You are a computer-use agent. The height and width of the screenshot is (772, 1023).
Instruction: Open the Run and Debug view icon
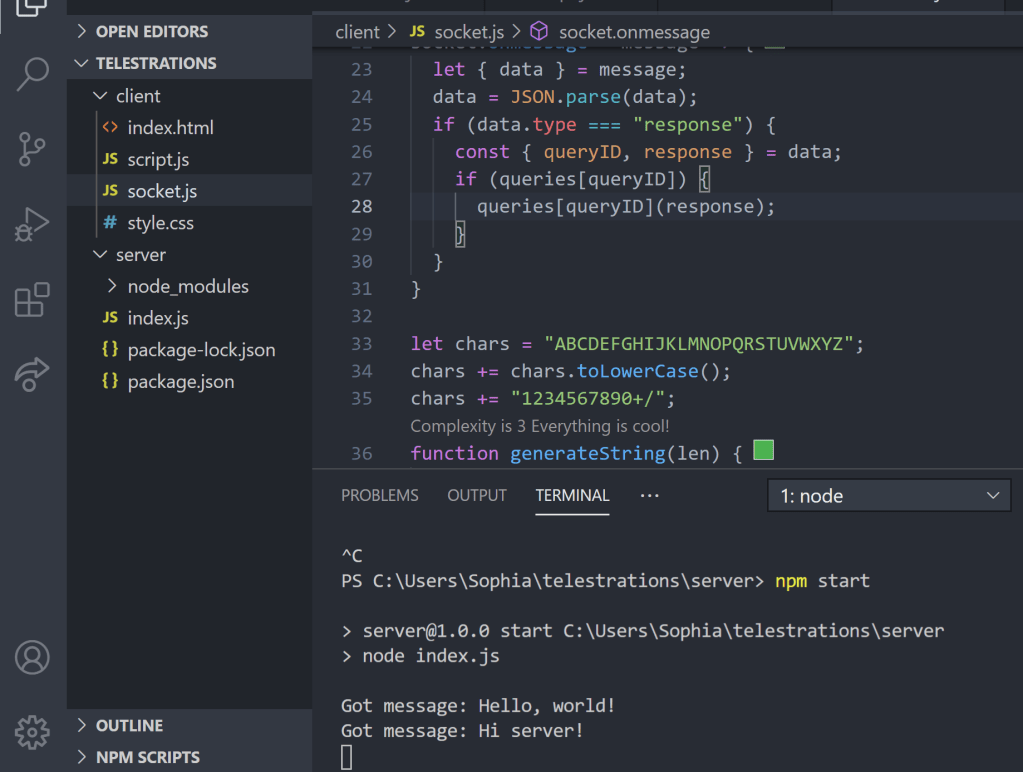[x=32, y=225]
